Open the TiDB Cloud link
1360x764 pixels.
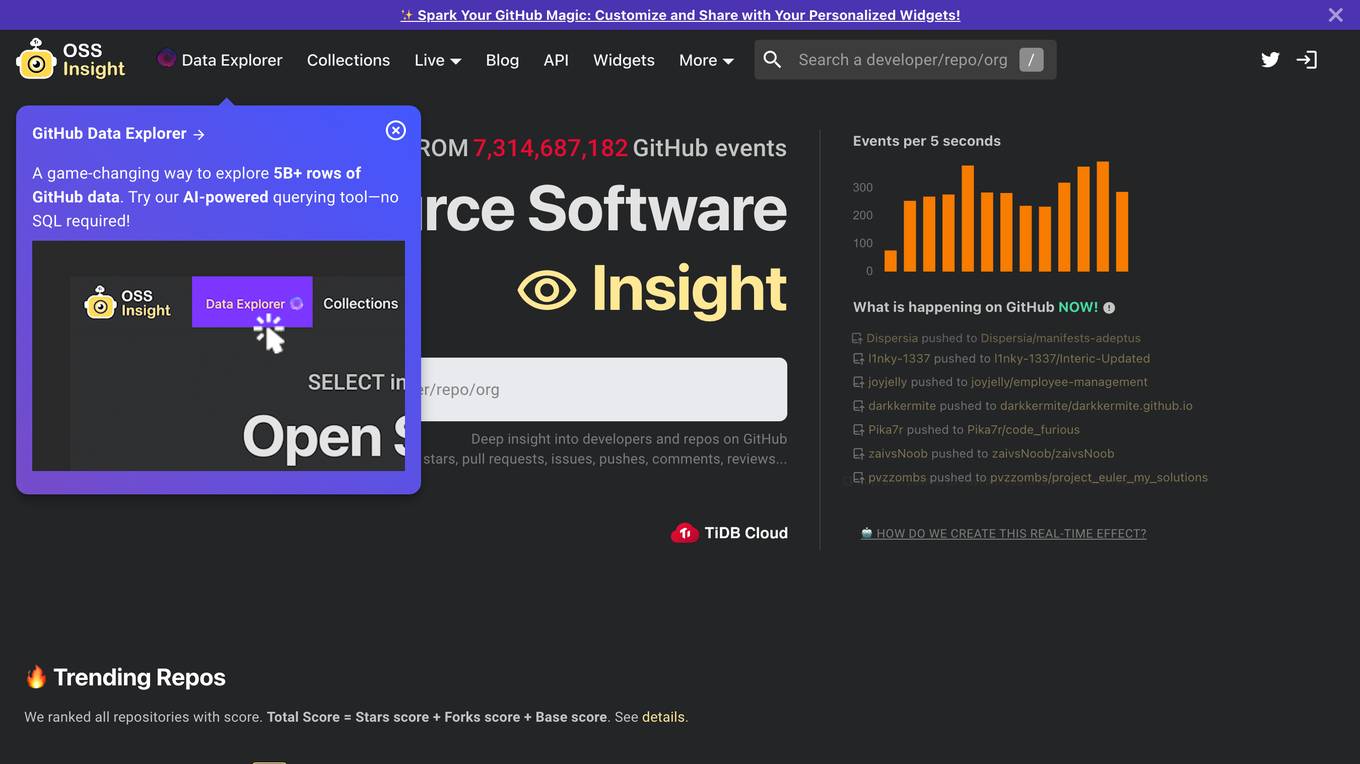coord(729,533)
